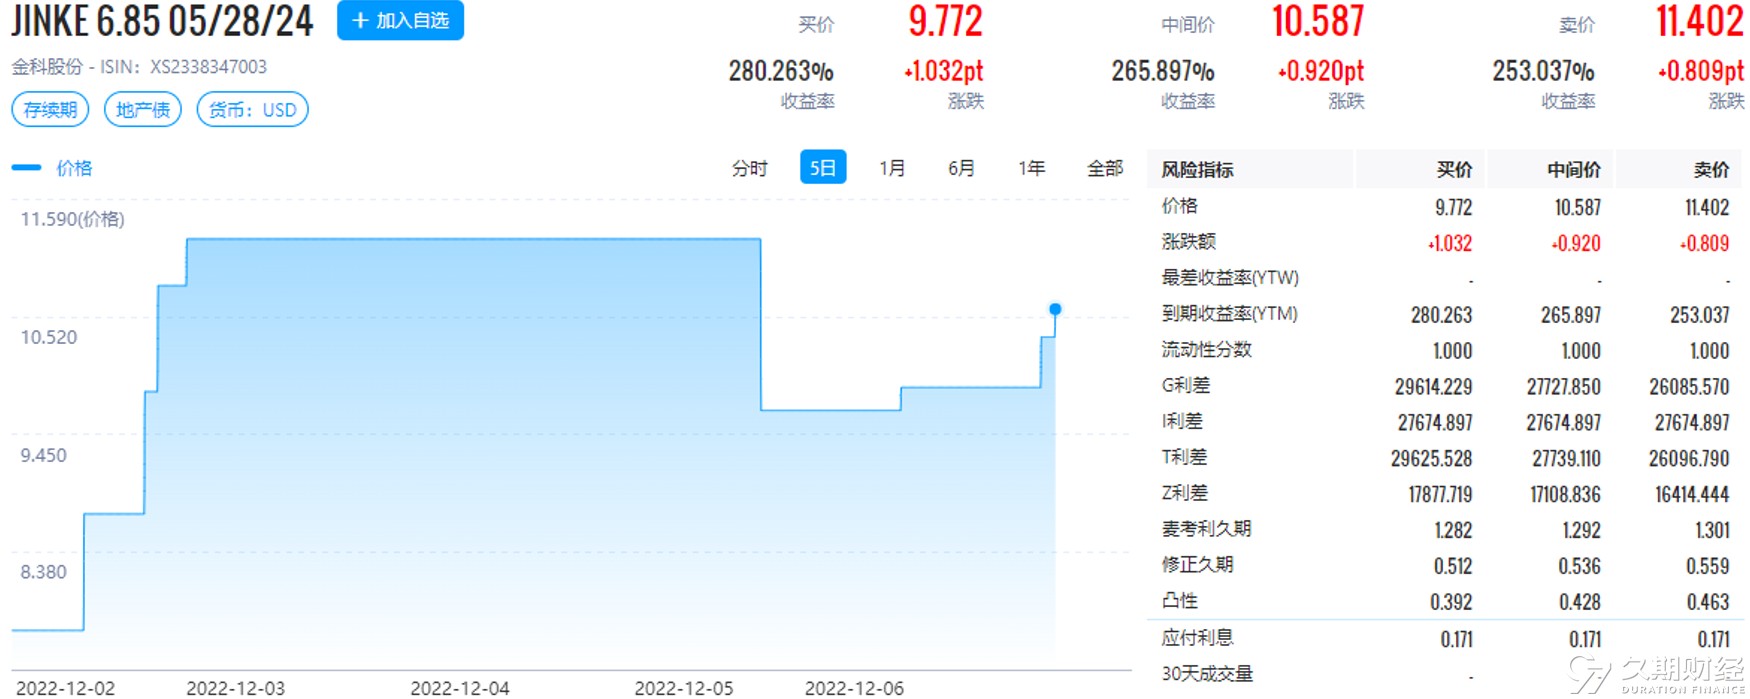Select the 中间价 column header
Viewport: 1750px width, 699px height.
1573,170
